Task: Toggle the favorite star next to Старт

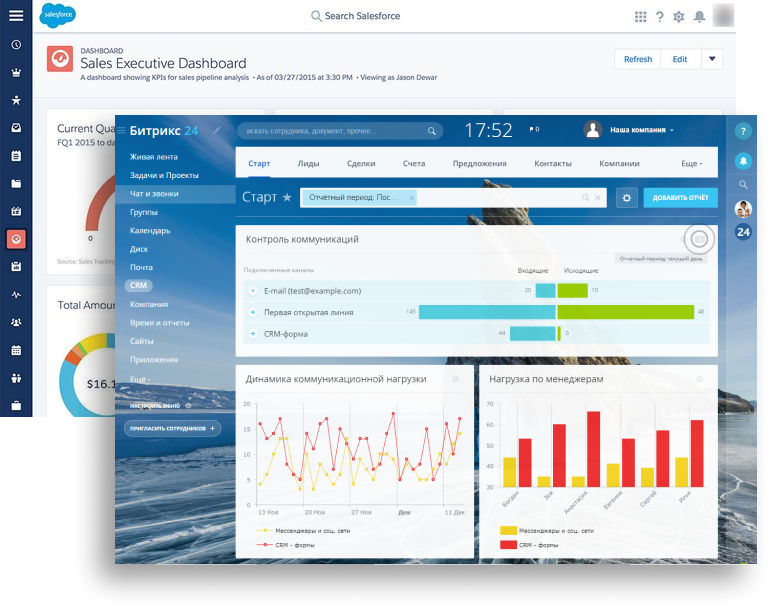Action: click(x=287, y=197)
